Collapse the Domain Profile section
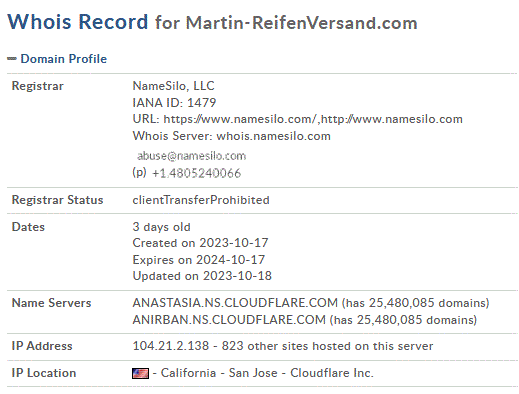 [63, 59]
